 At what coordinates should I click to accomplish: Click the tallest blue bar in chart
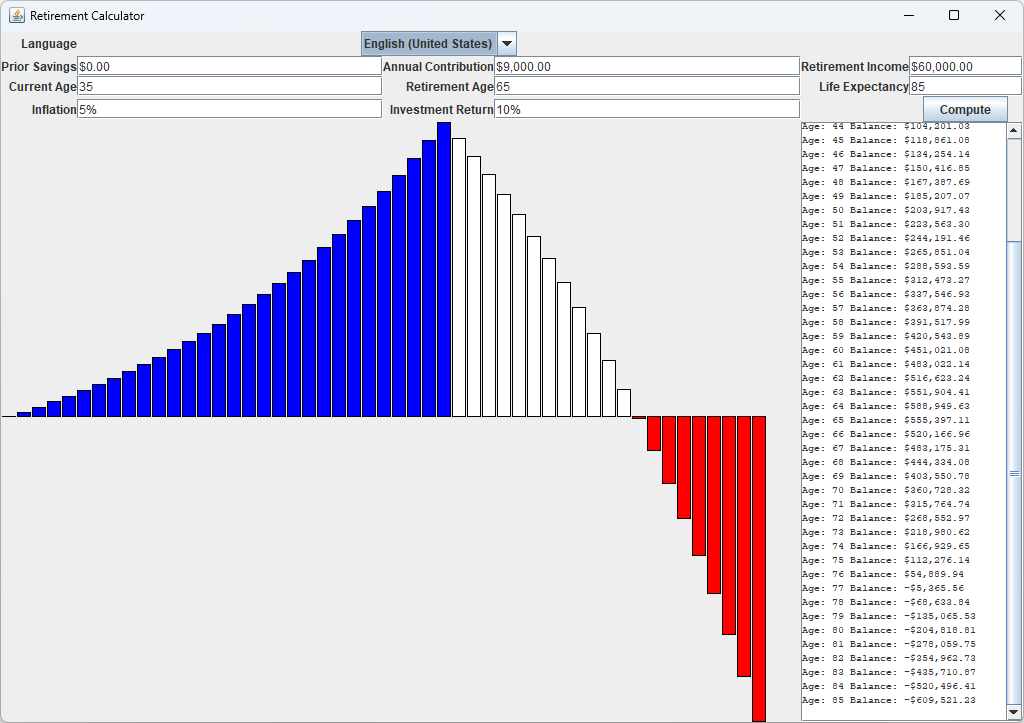[x=444, y=270]
